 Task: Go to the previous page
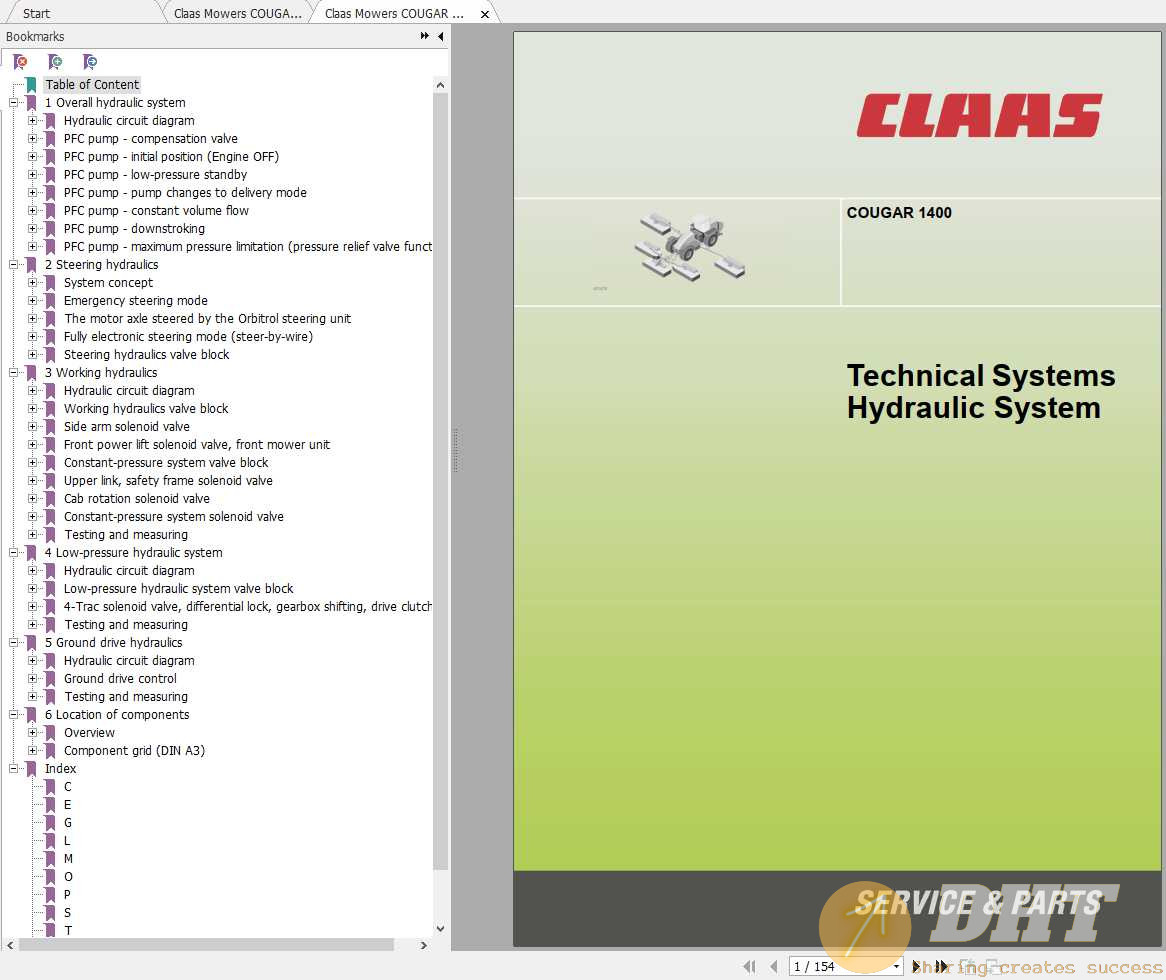coord(774,967)
